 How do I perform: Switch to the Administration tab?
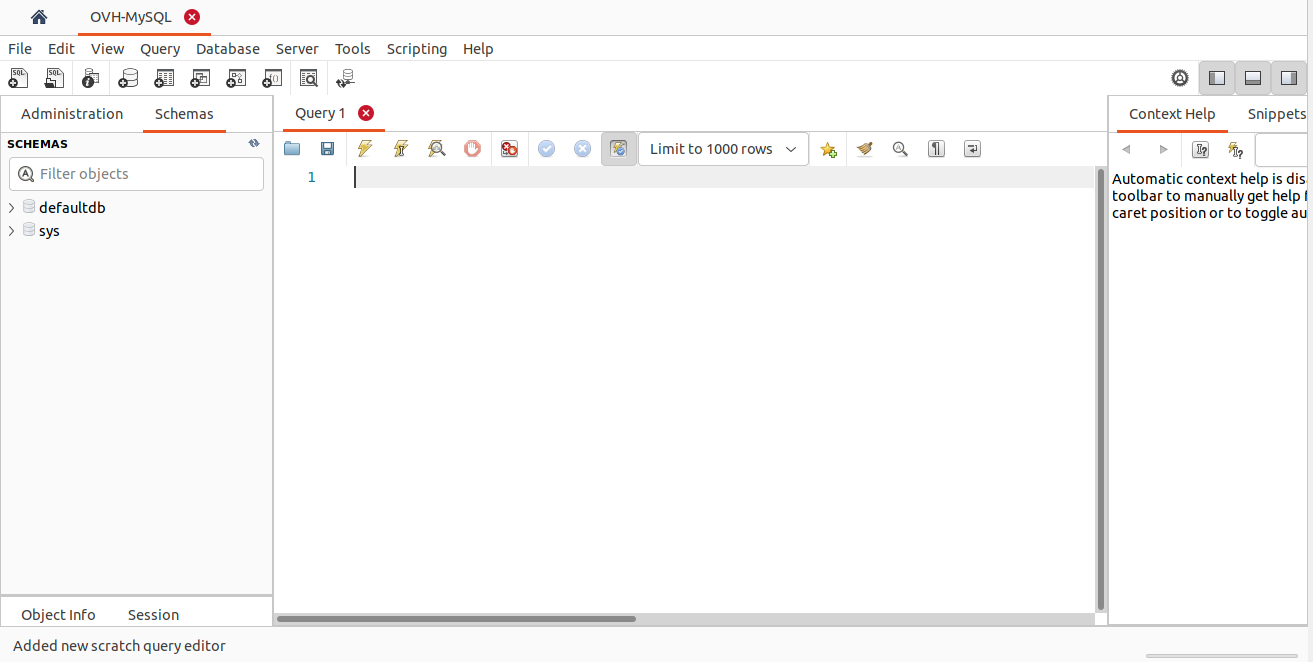71,113
